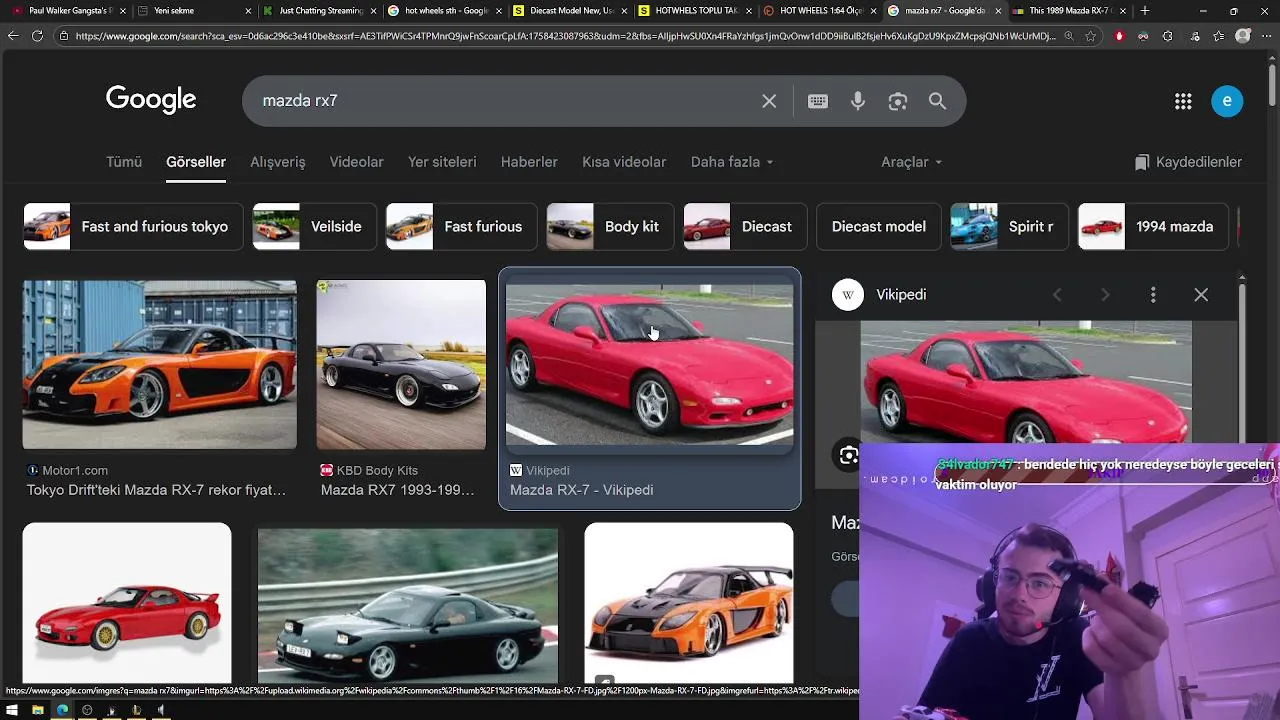
Task: Click the large red RX-7 preview image
Action: tap(1026, 381)
